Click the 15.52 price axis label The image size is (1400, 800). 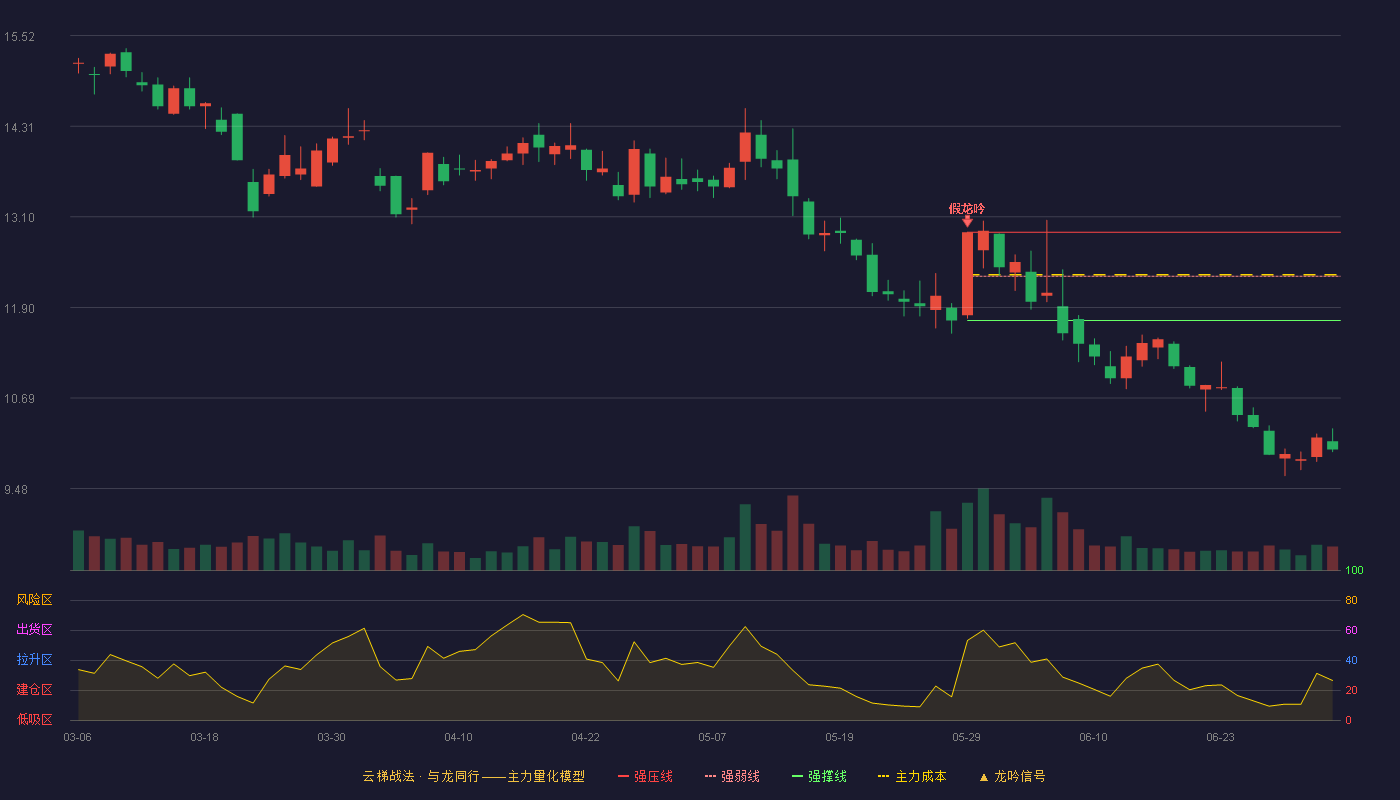pyautogui.click(x=19, y=37)
